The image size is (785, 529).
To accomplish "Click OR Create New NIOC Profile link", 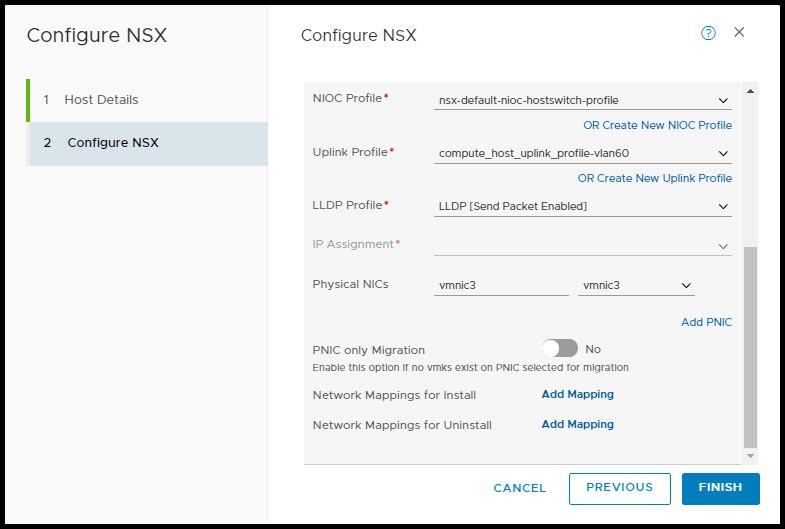I will coord(657,125).
